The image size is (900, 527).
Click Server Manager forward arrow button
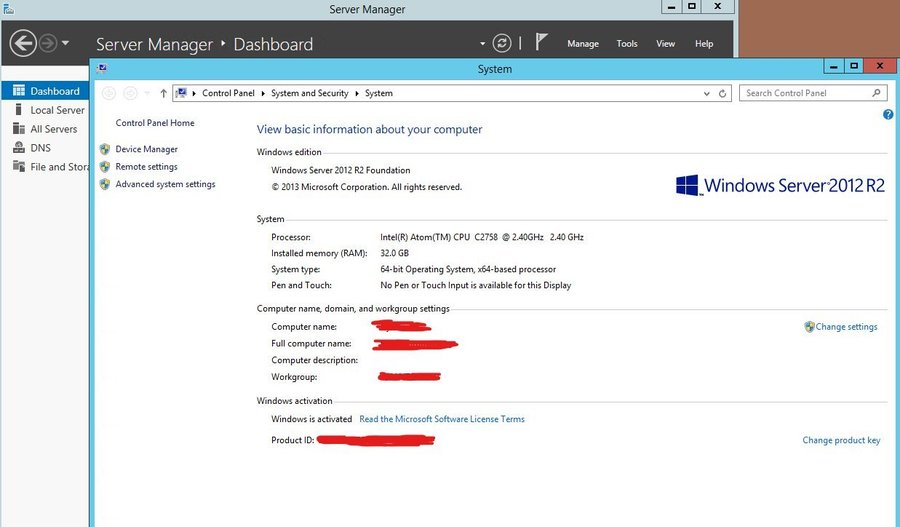[48, 43]
